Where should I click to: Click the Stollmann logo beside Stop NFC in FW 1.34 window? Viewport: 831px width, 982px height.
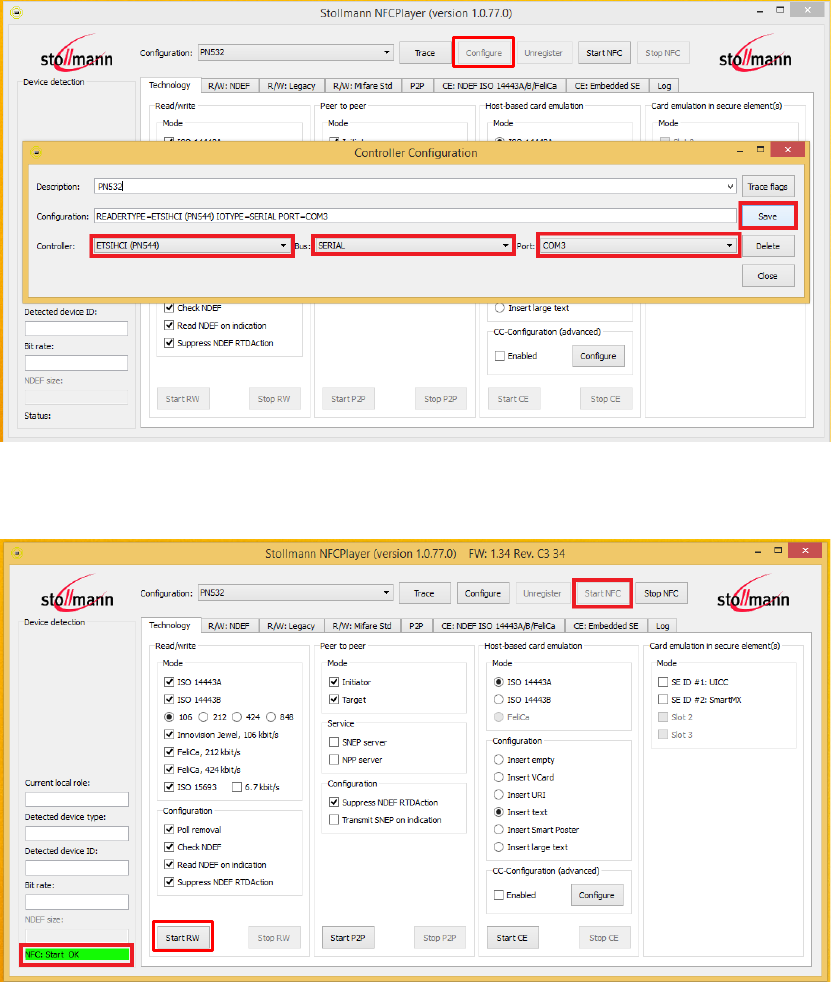tap(753, 594)
